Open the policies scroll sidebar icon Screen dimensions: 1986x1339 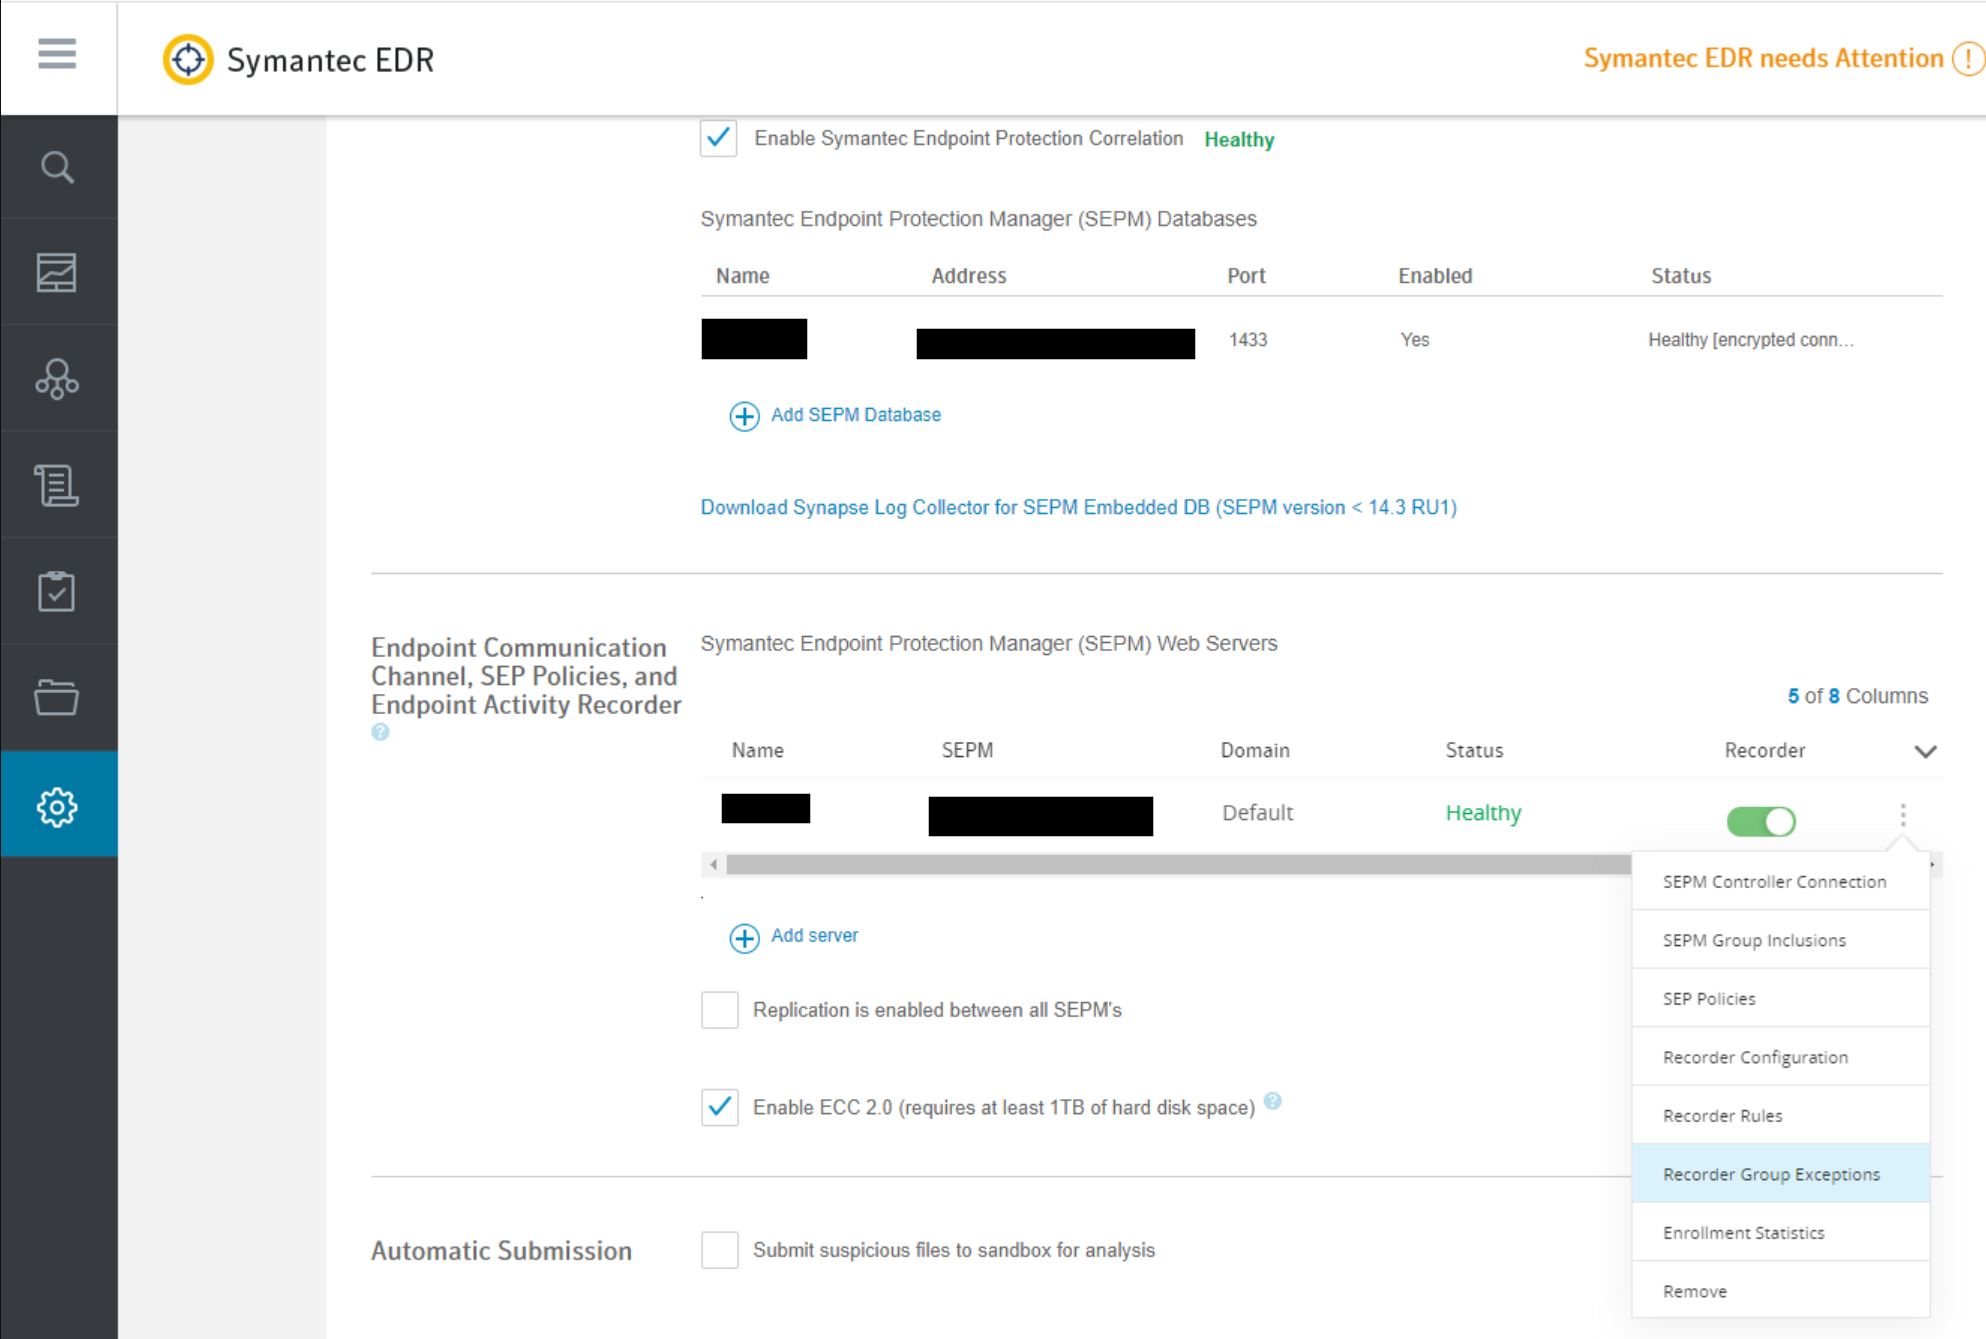[x=57, y=486]
